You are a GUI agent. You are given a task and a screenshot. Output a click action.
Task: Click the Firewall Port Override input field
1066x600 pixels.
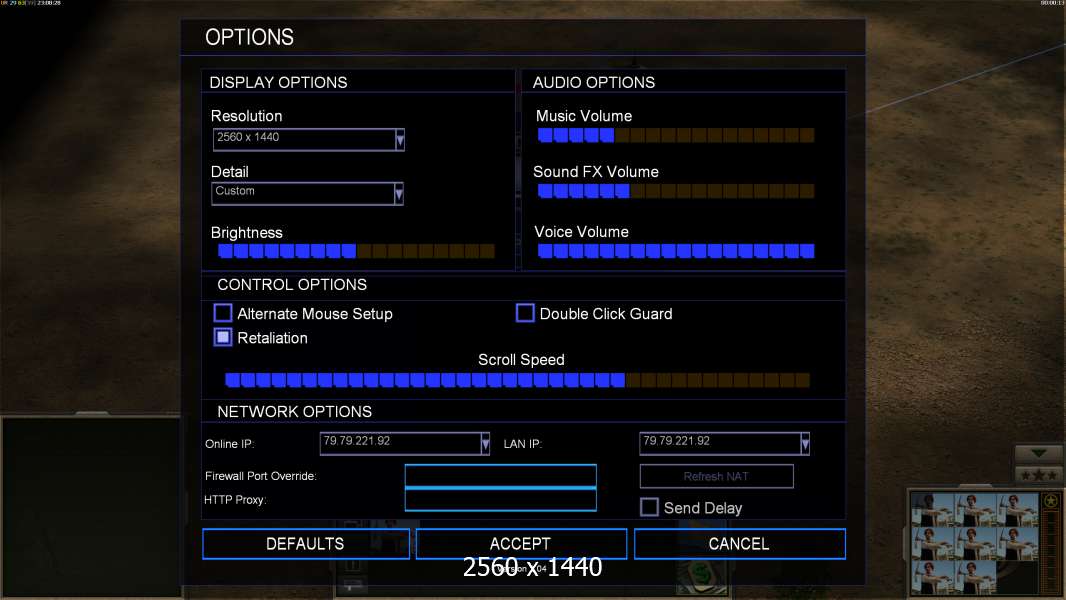click(500, 475)
